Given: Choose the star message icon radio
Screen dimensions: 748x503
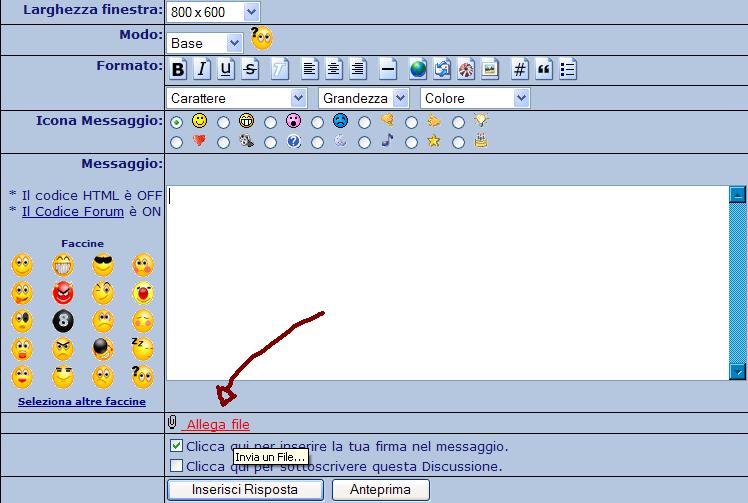Looking at the screenshot, I should coord(411,142).
